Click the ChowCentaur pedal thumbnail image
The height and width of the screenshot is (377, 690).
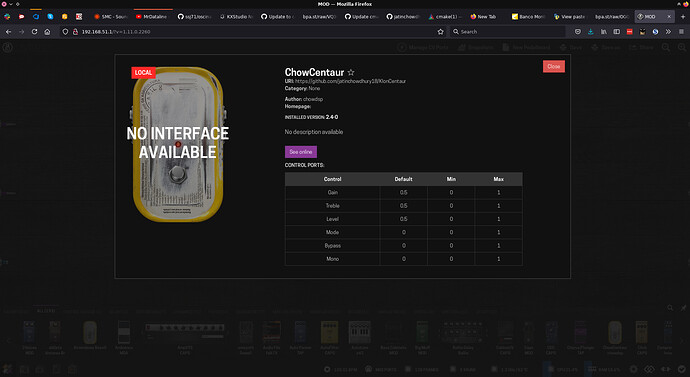click(178, 144)
